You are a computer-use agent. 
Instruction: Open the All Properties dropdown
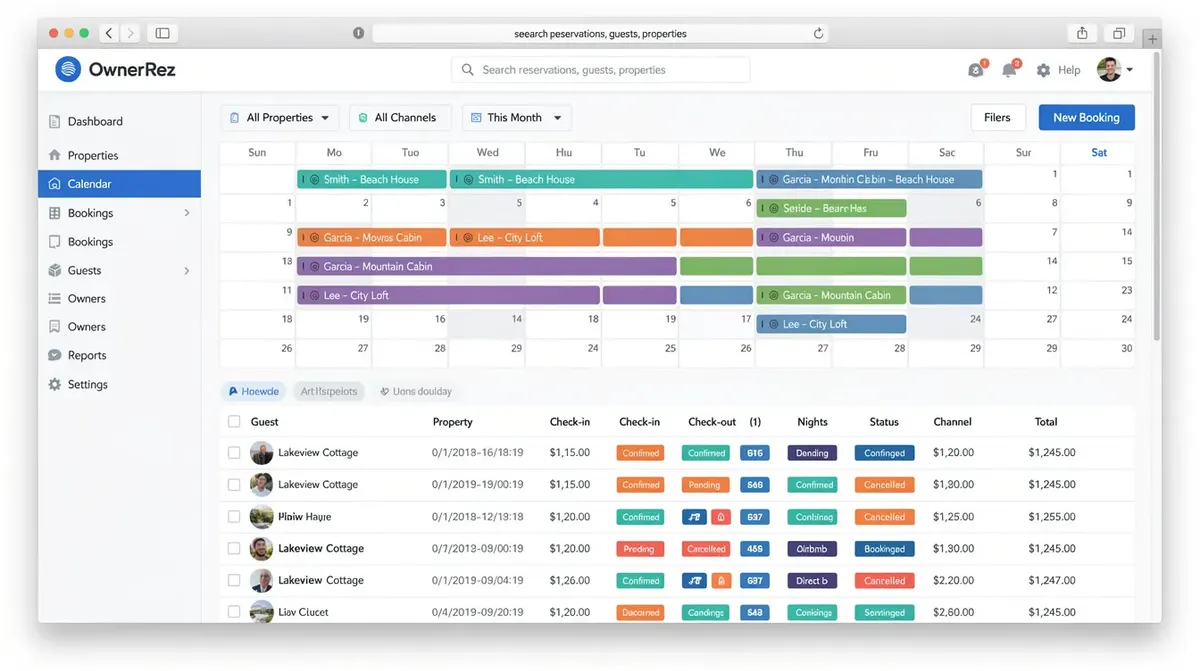tap(280, 118)
